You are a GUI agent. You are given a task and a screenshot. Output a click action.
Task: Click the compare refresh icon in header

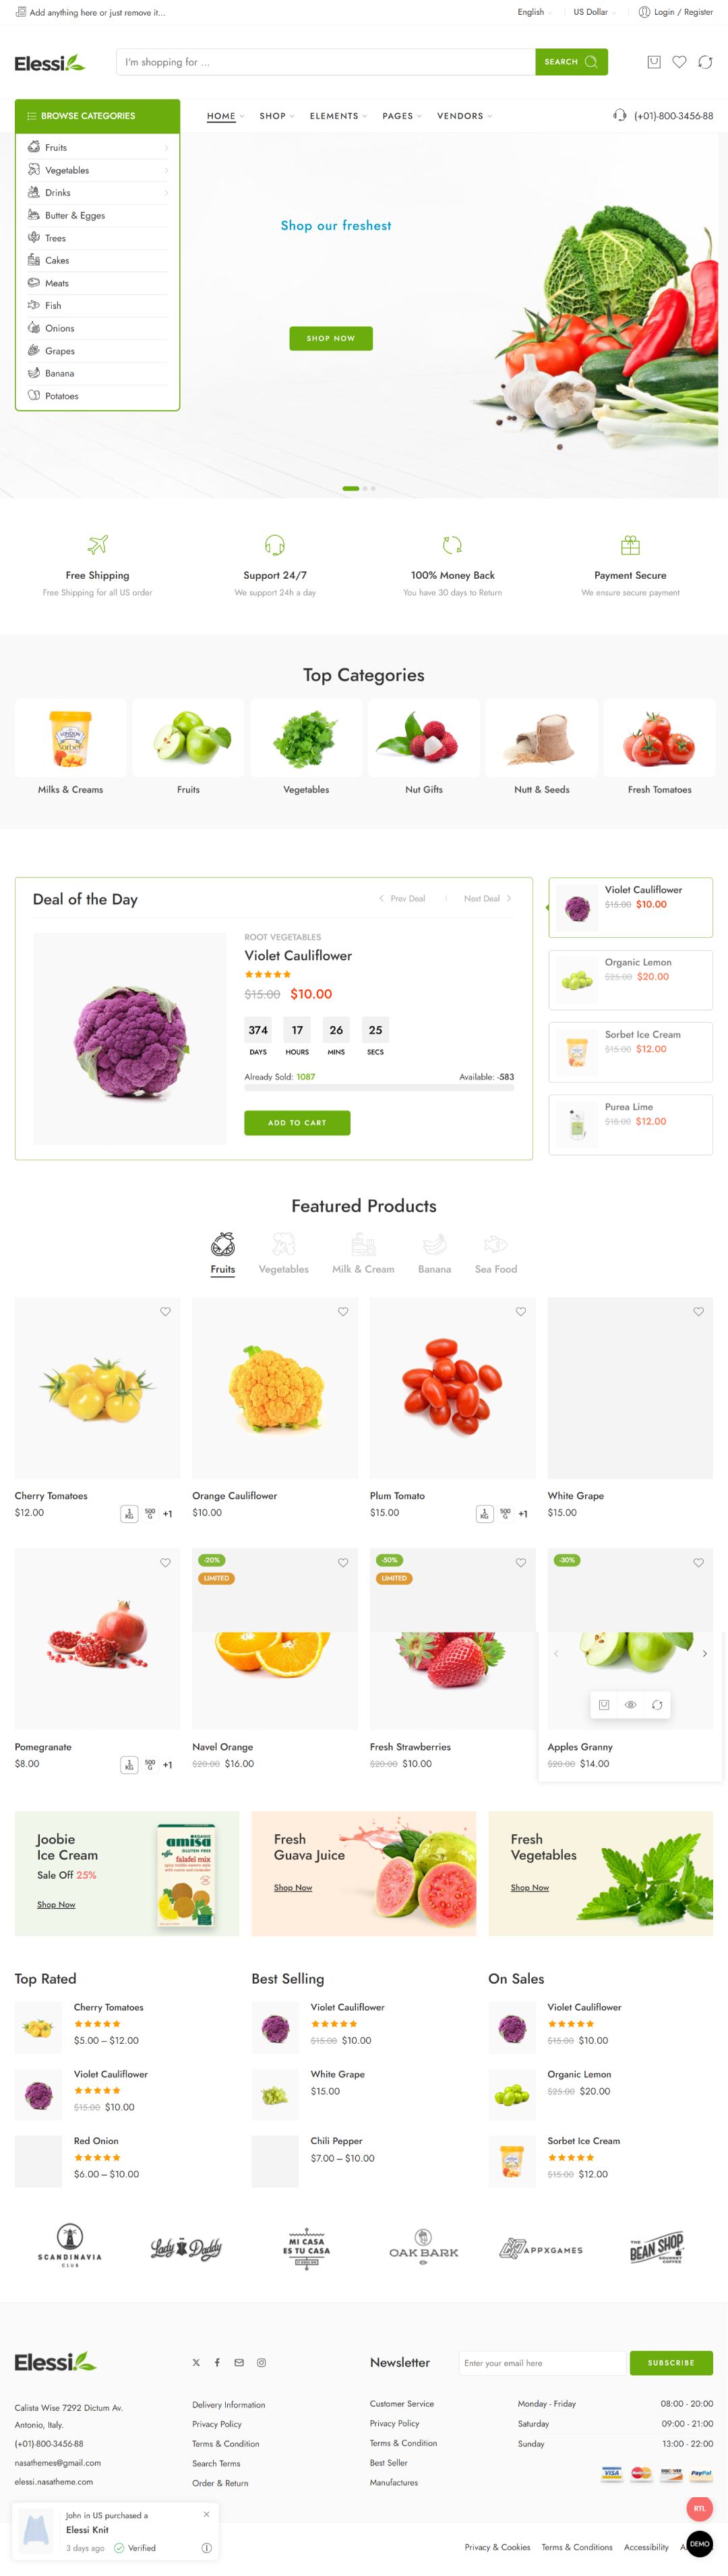[705, 62]
